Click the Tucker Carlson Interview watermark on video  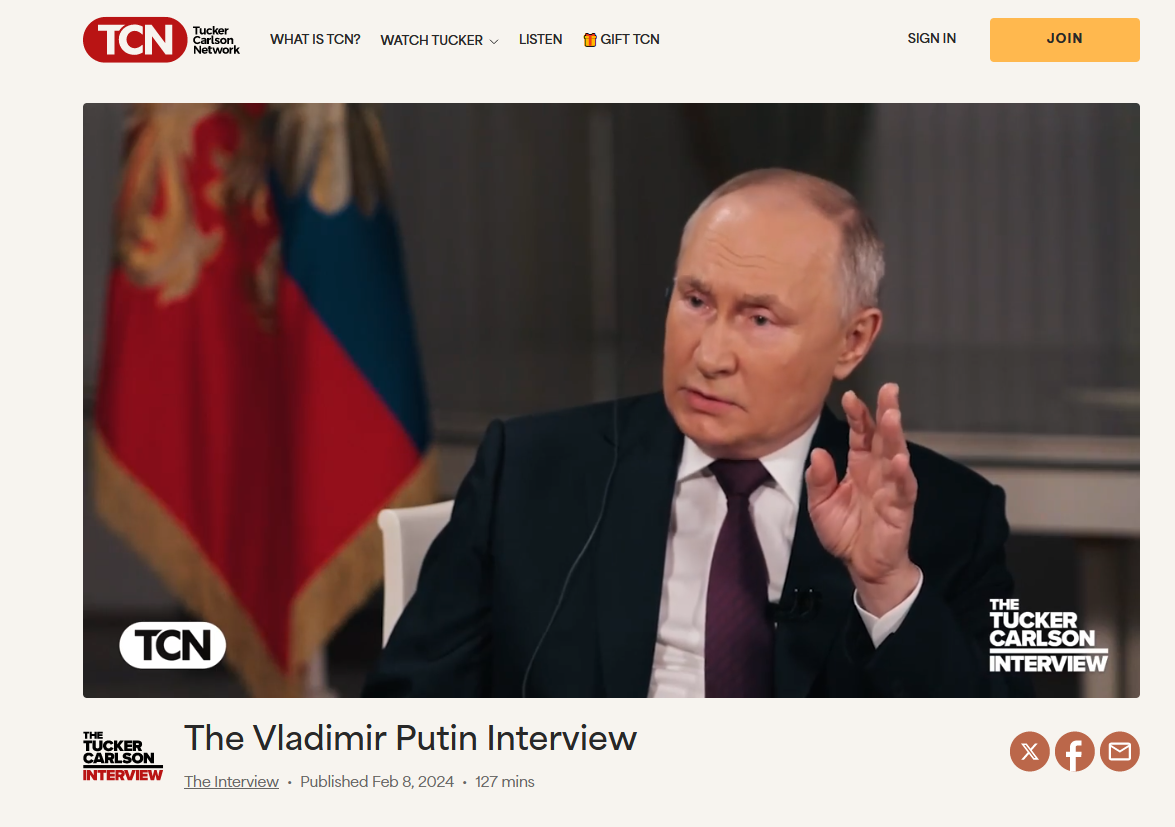coord(1048,635)
